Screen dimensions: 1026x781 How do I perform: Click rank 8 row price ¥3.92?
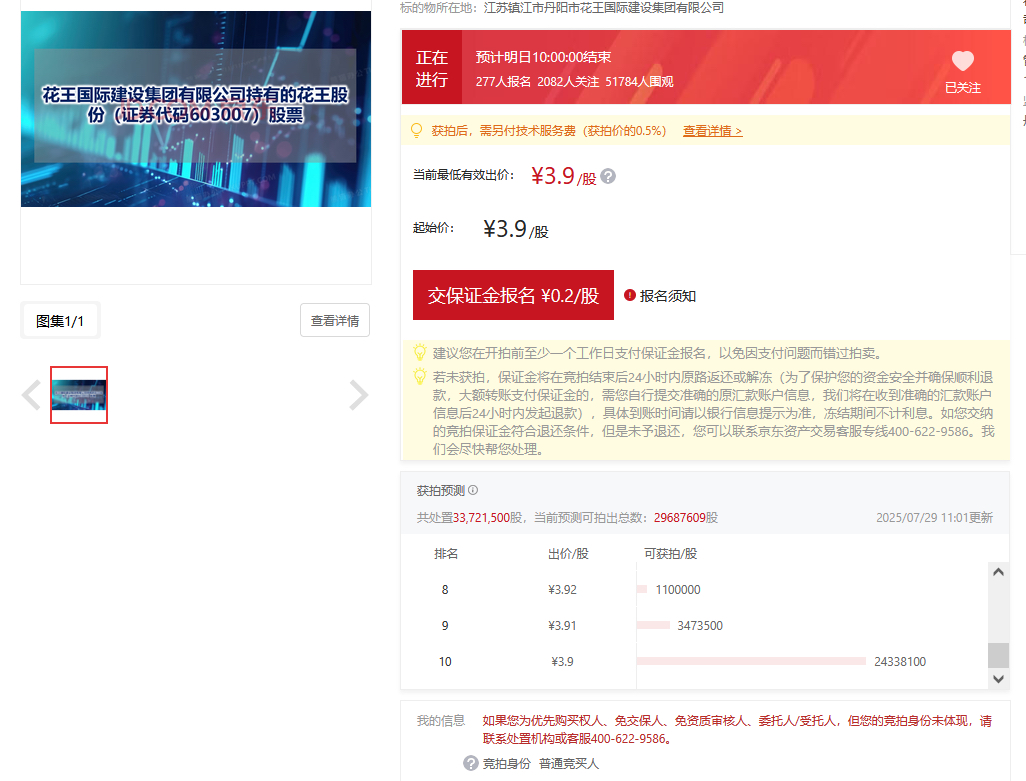pos(562,589)
